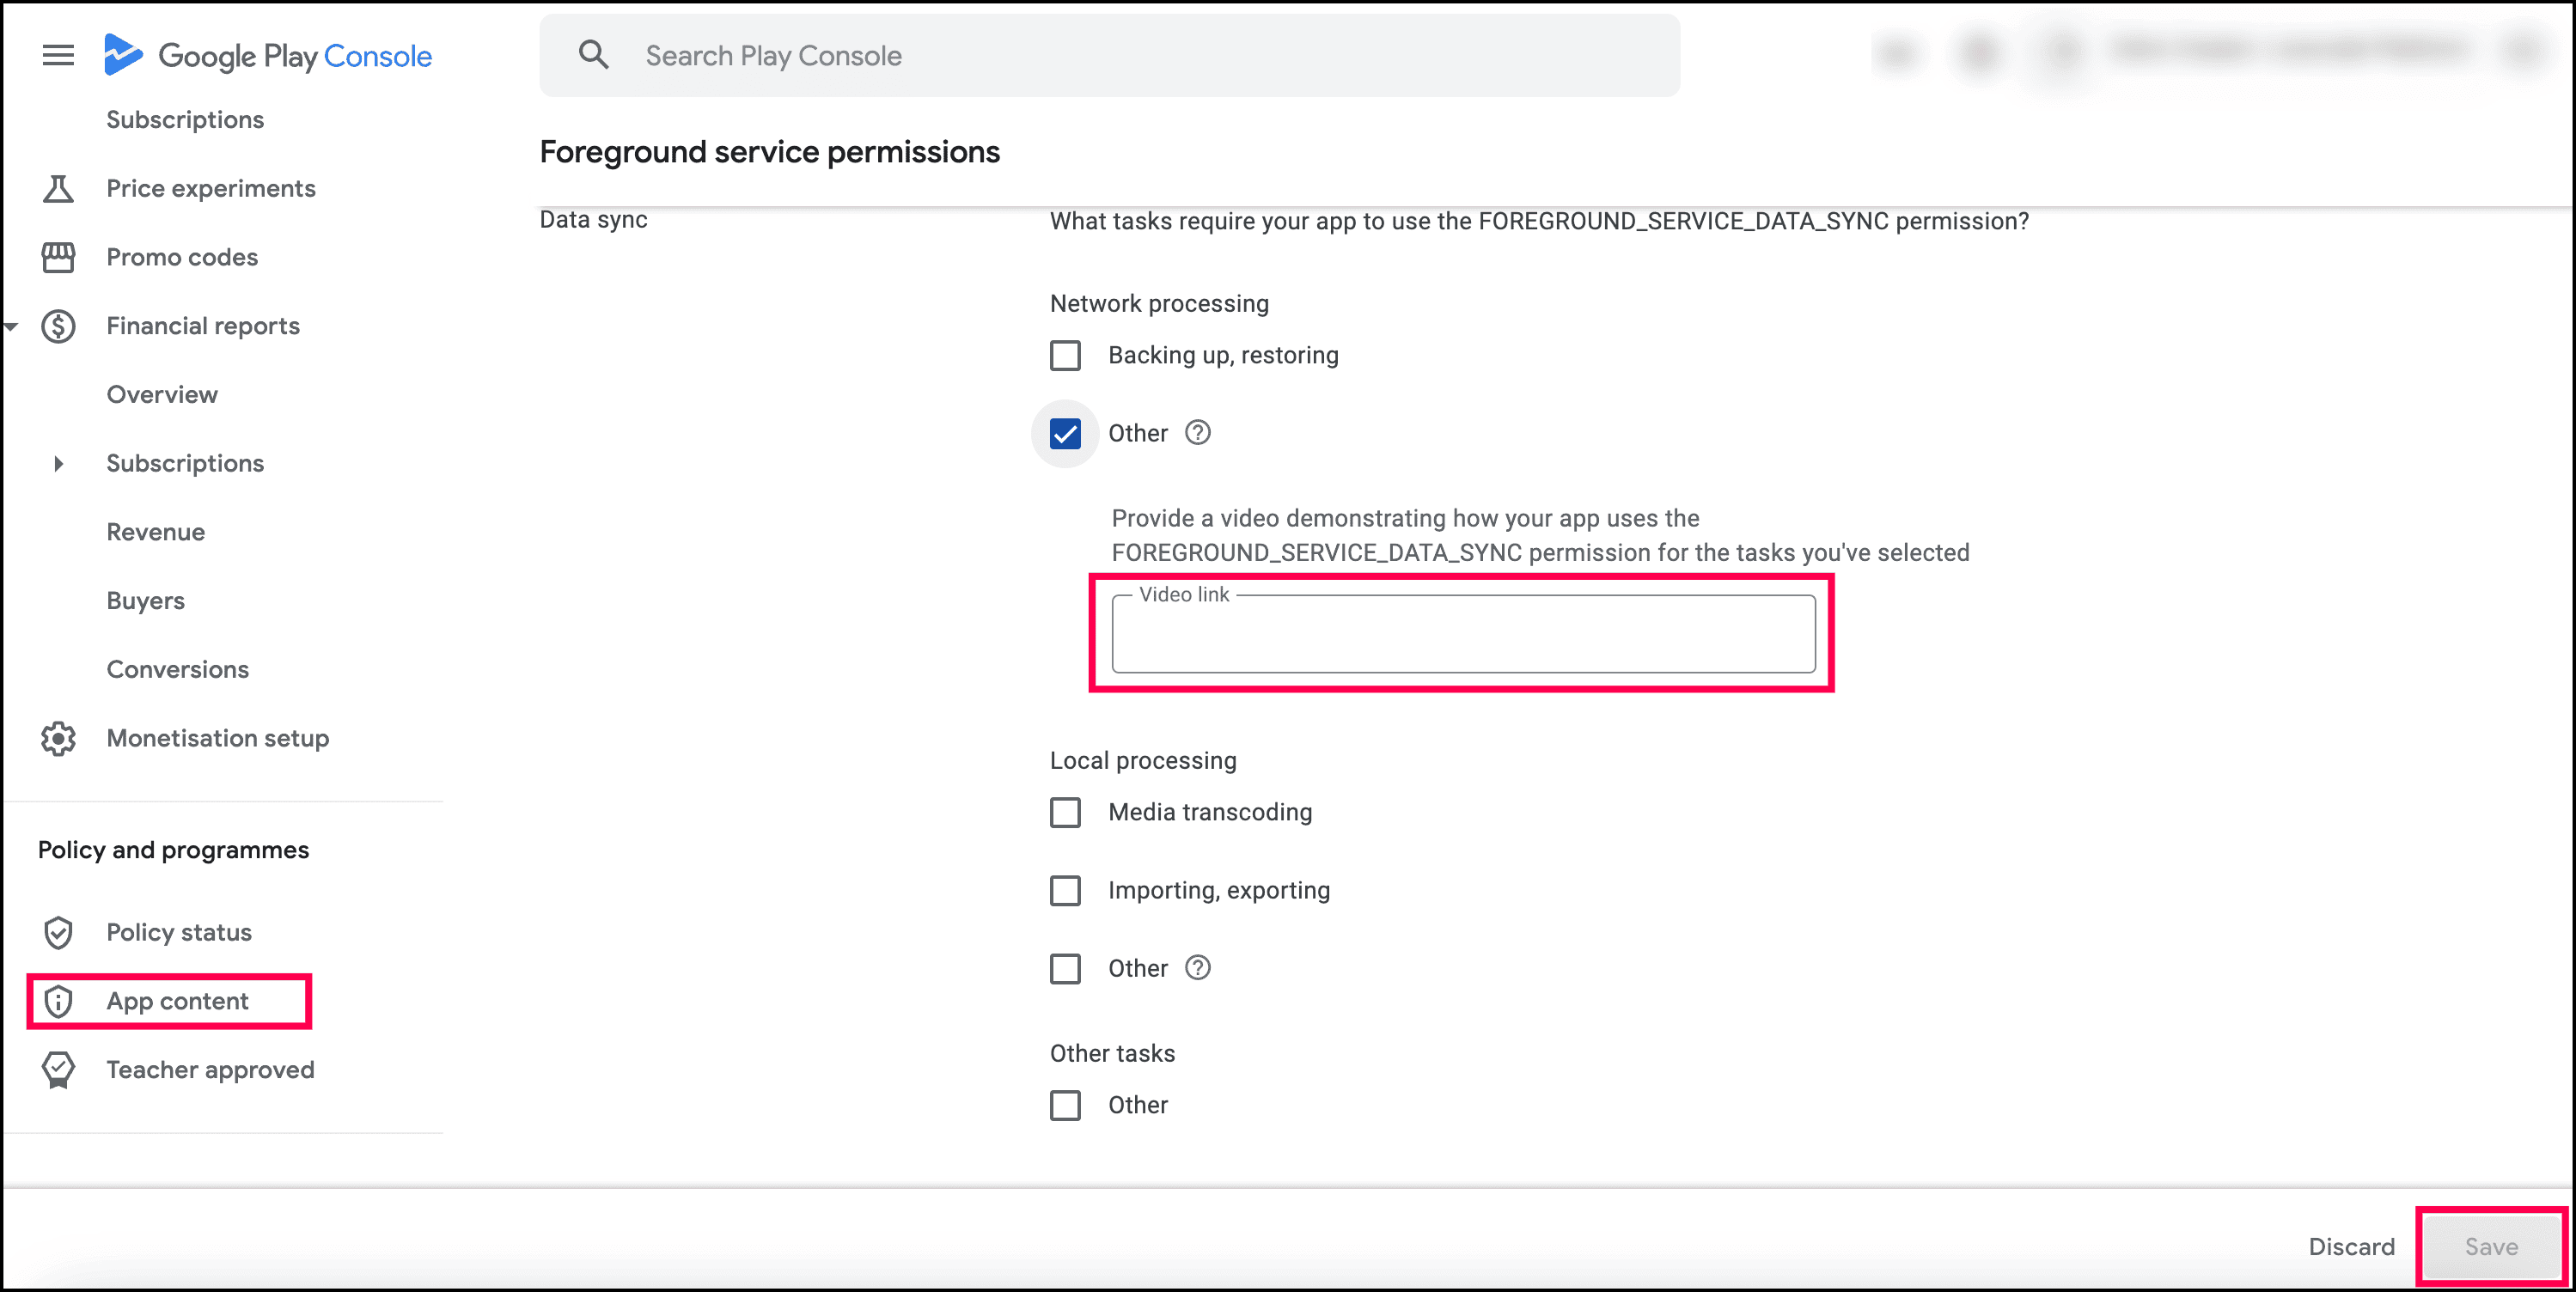
Task: Enable the Media transcoding checkbox
Action: (x=1065, y=812)
